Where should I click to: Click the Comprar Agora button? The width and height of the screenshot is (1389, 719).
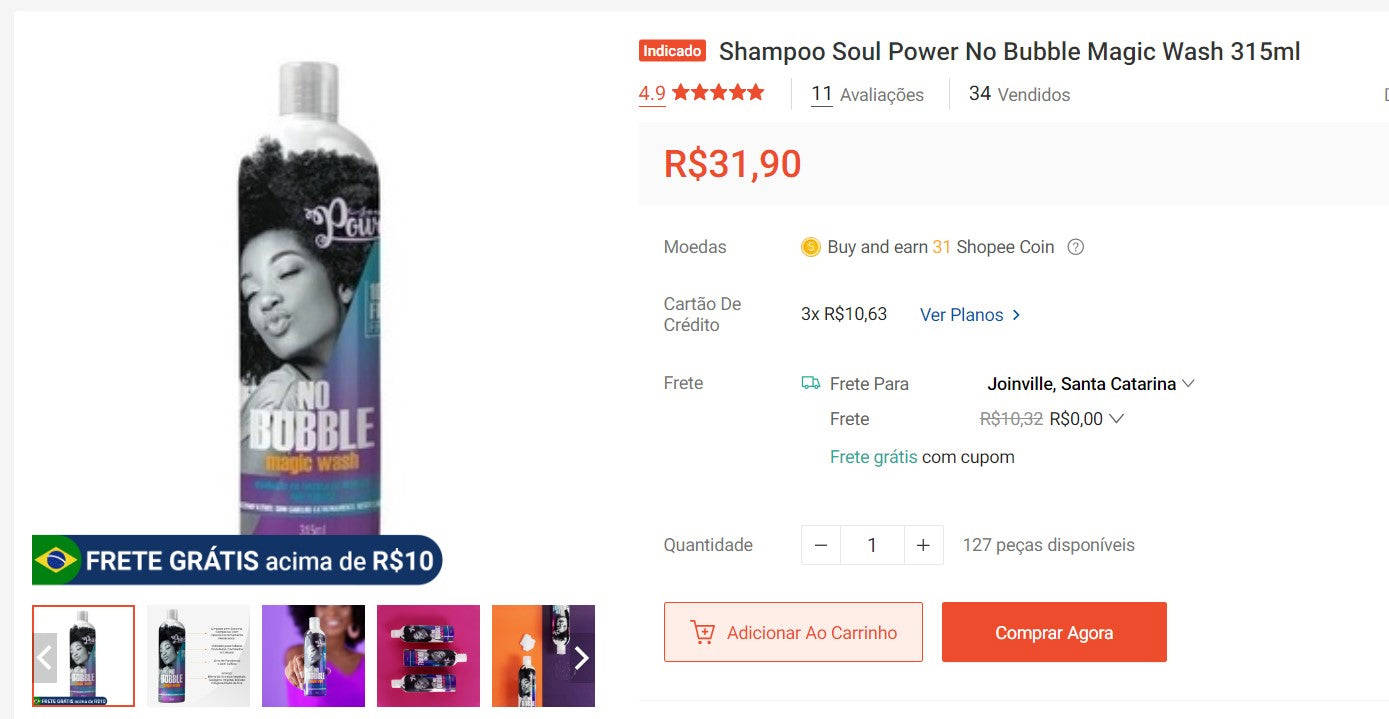click(1054, 632)
